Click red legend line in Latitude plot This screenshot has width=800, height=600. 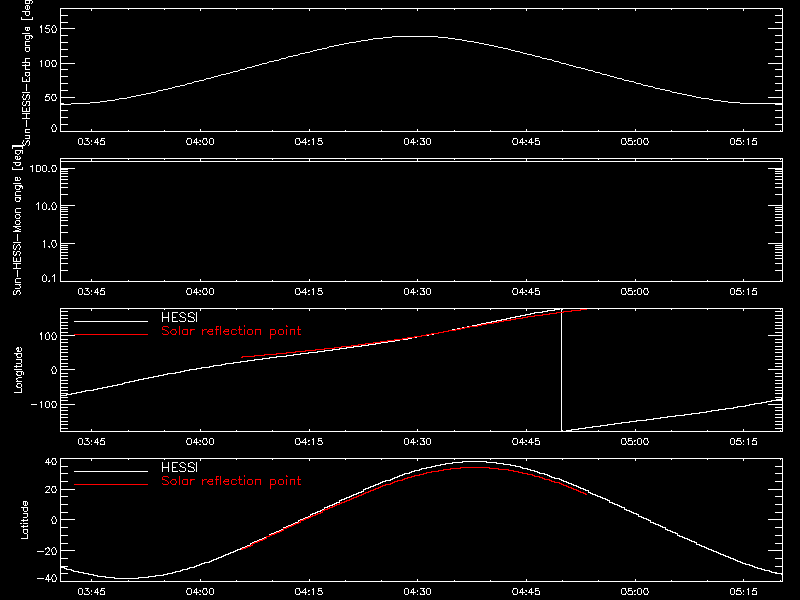(111, 485)
